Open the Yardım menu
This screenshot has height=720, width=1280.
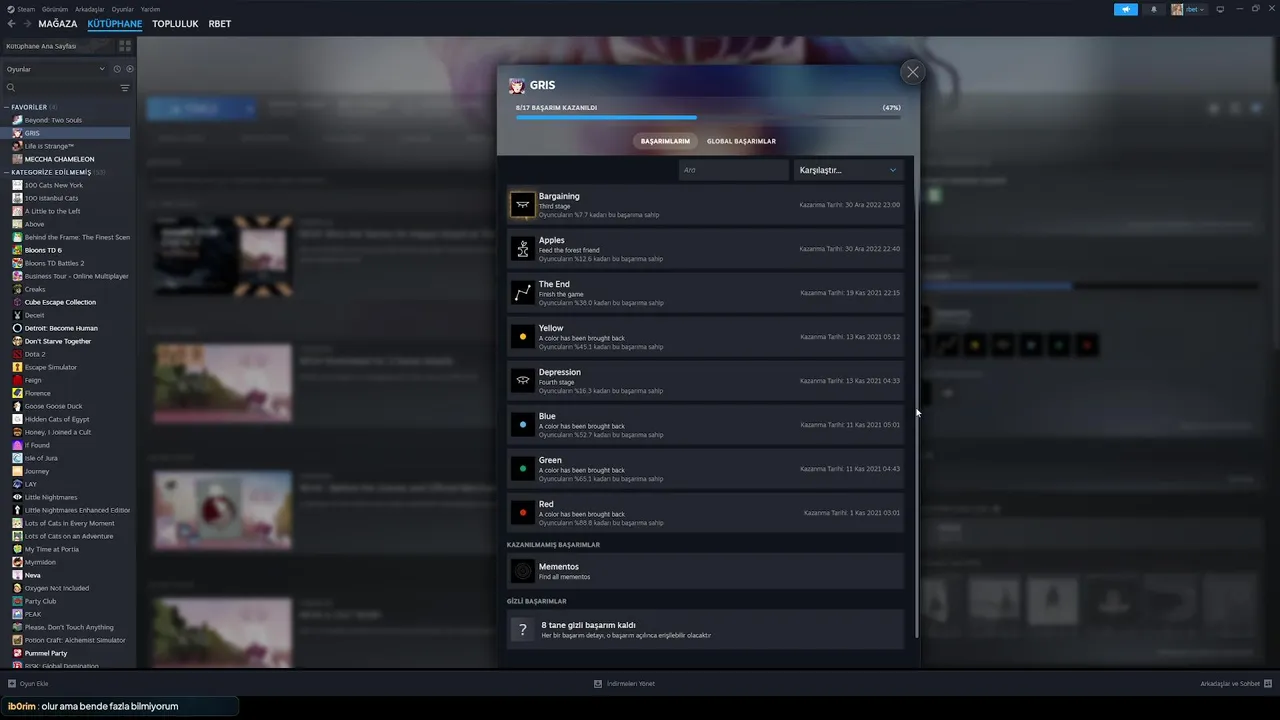[x=151, y=9]
